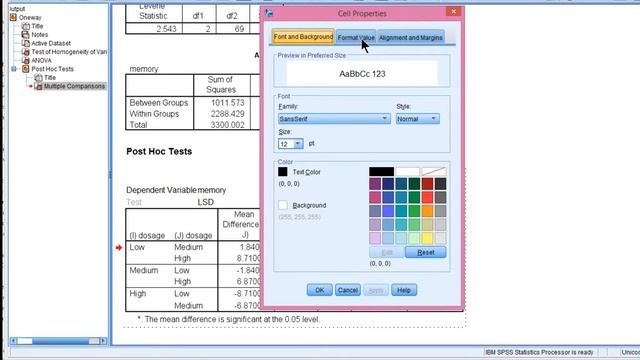Click Cancel in Cell Properties

point(348,290)
